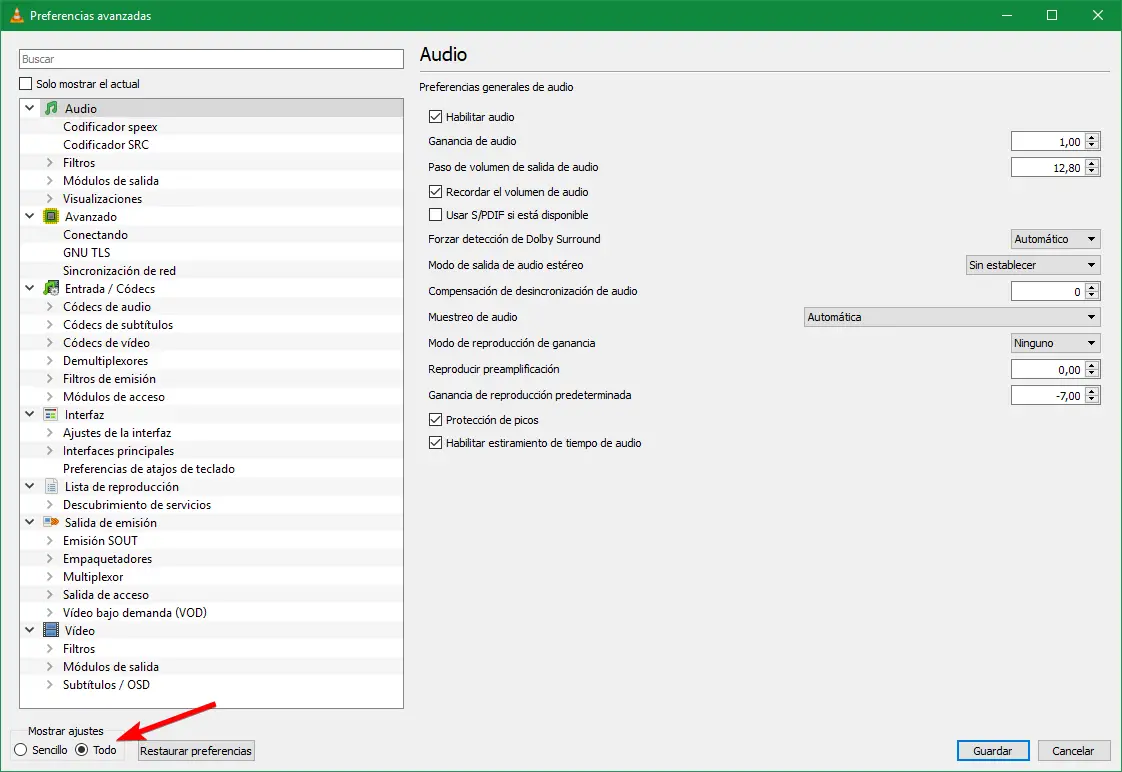Select the Todo radio button

coord(82,750)
